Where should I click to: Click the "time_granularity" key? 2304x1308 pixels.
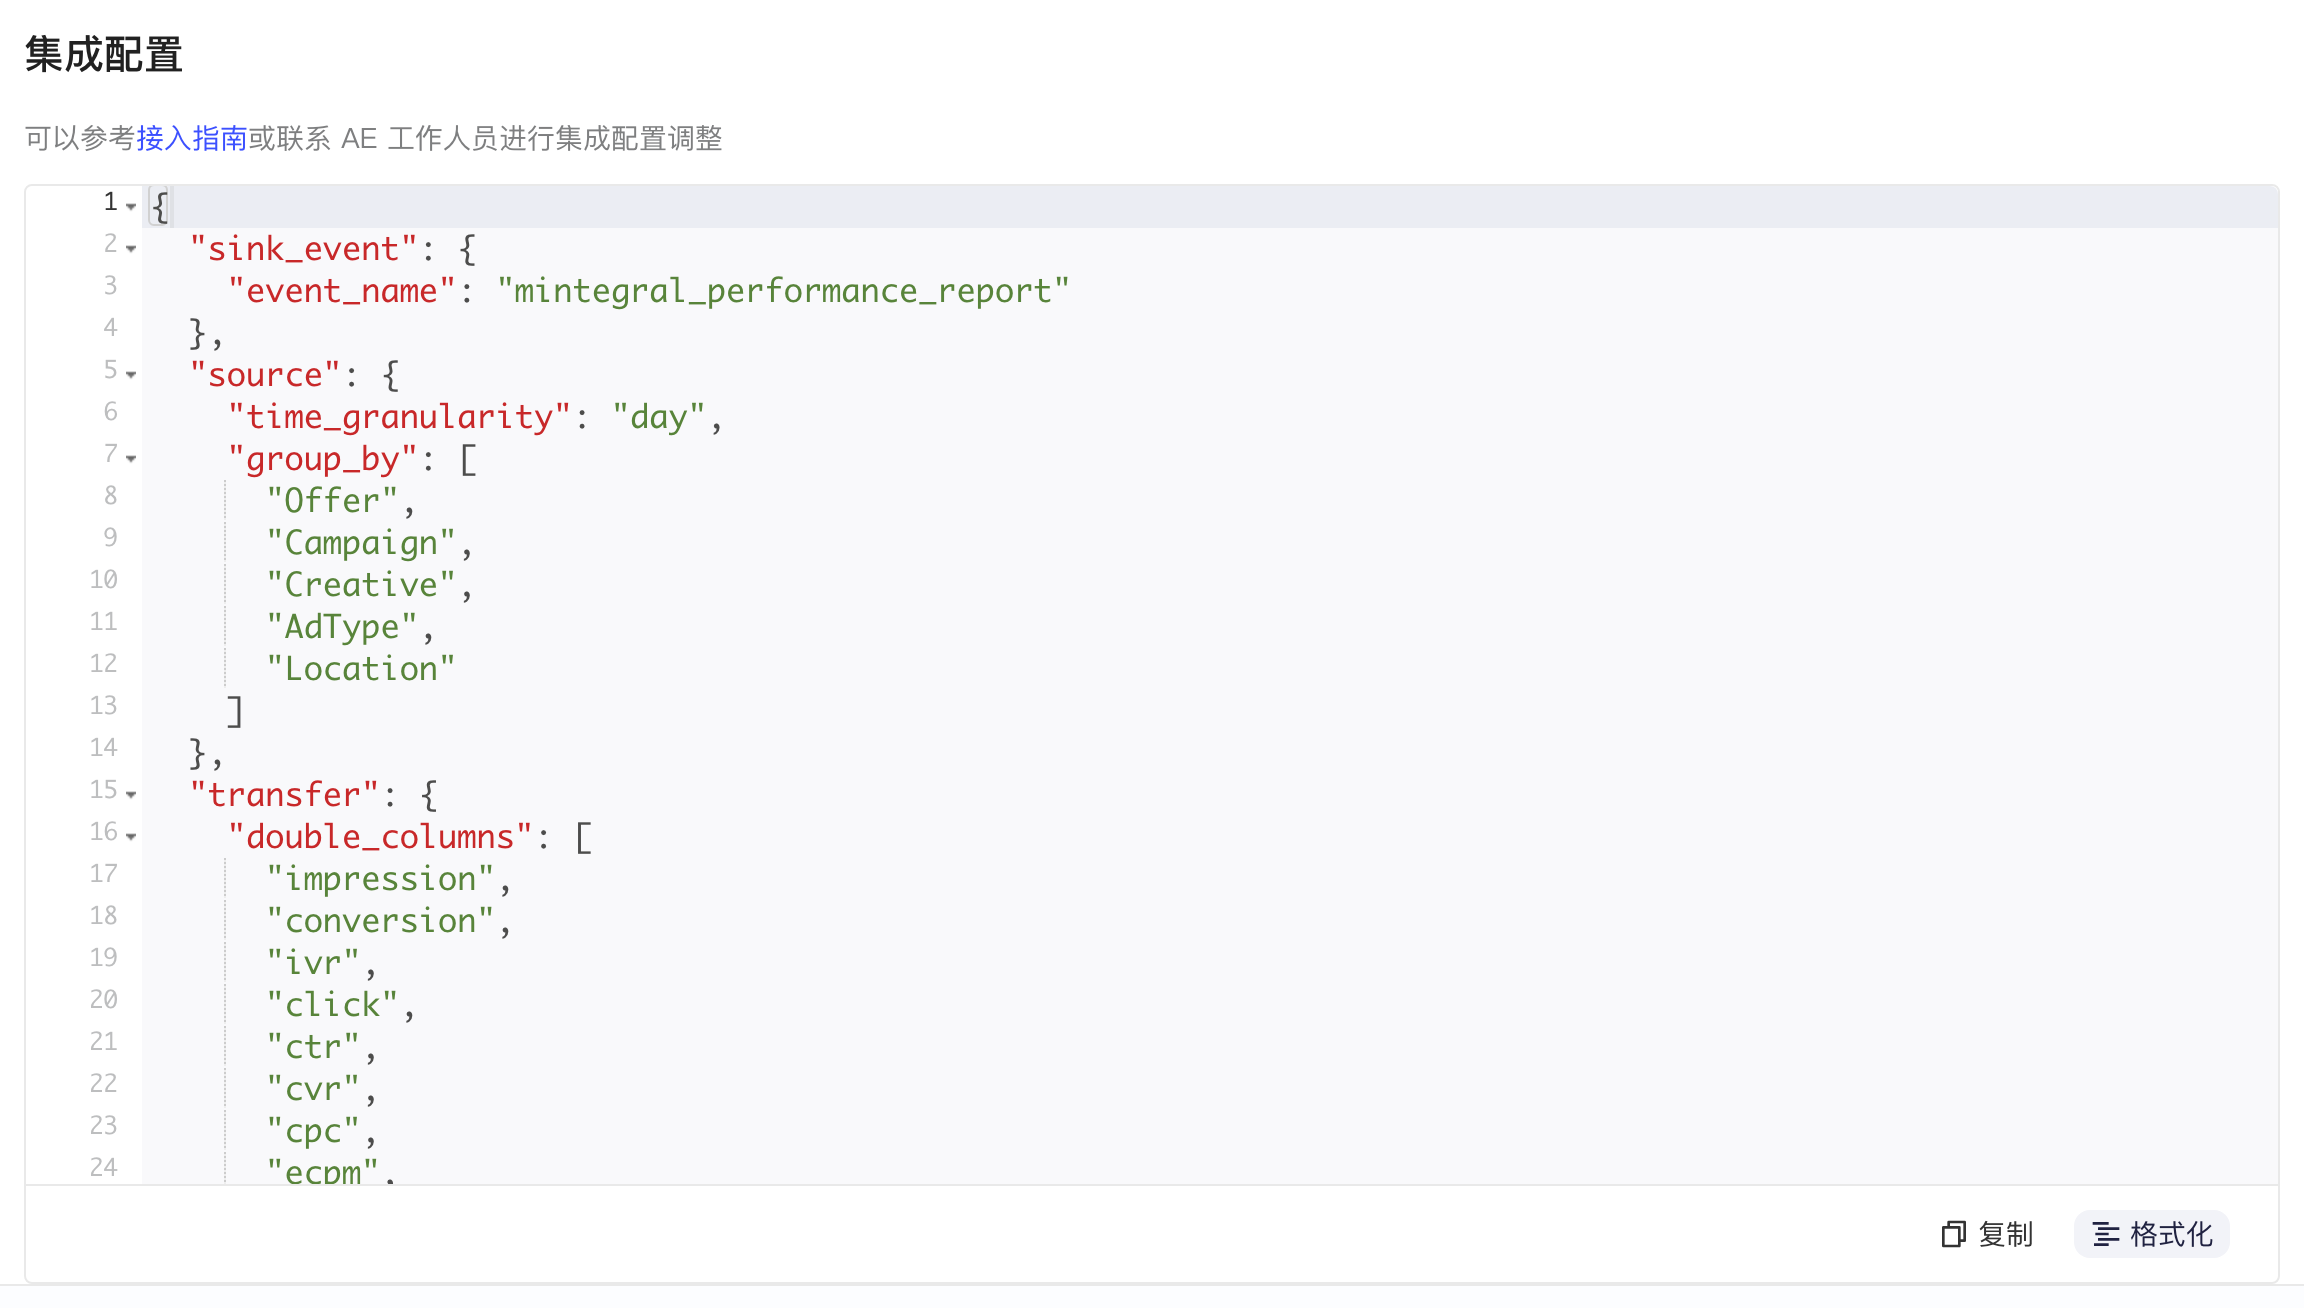click(x=400, y=417)
